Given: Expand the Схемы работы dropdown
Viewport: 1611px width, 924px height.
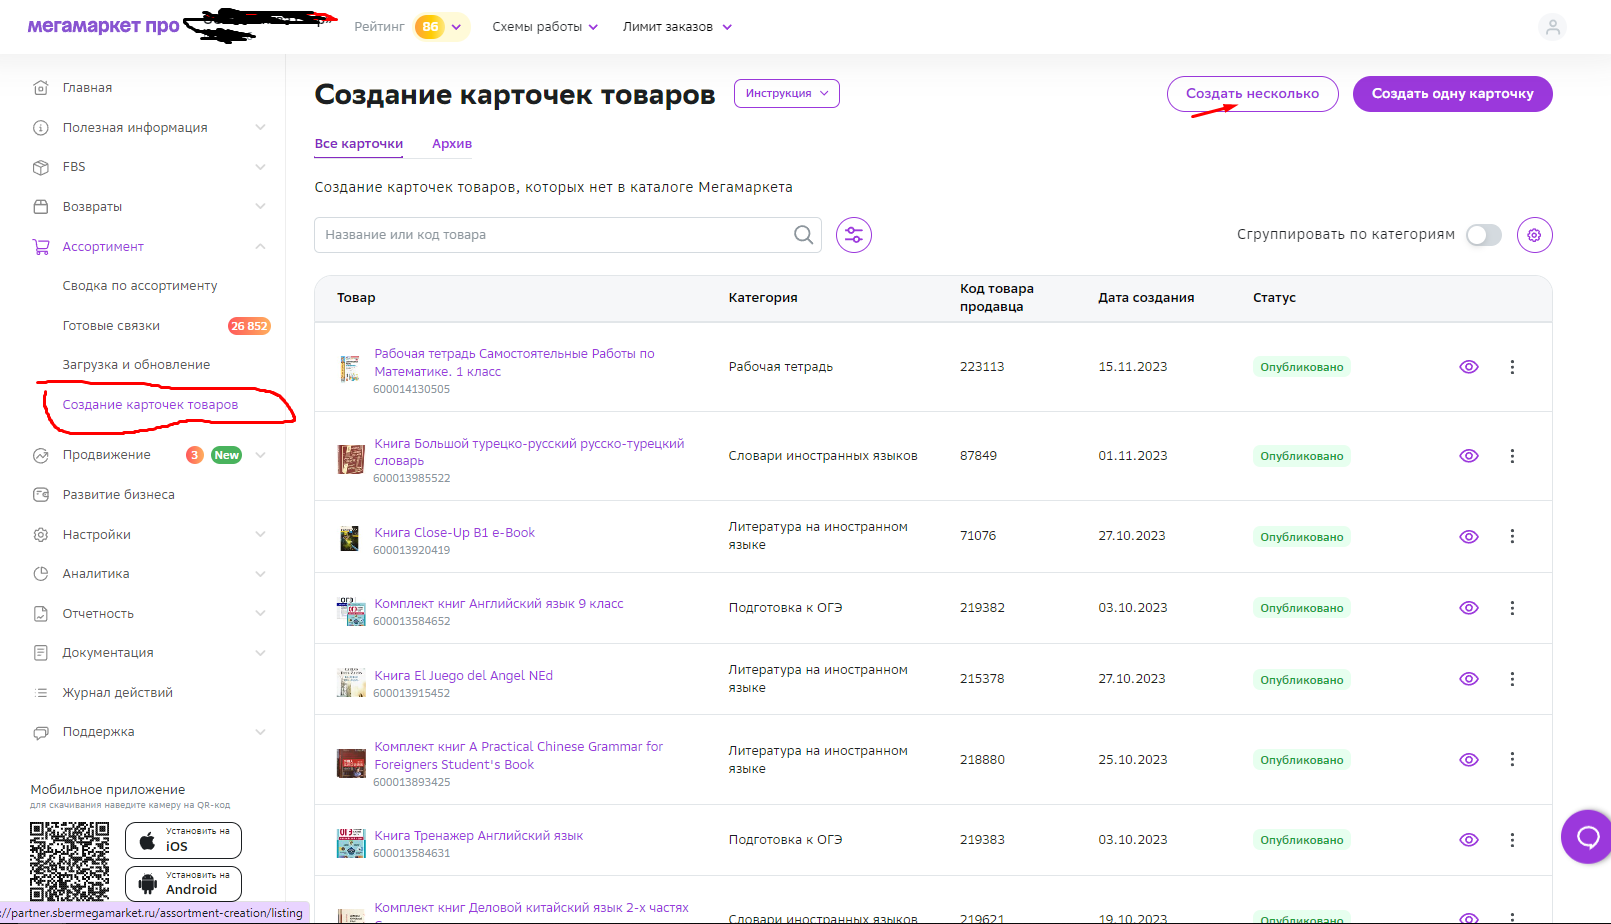Looking at the screenshot, I should [544, 27].
